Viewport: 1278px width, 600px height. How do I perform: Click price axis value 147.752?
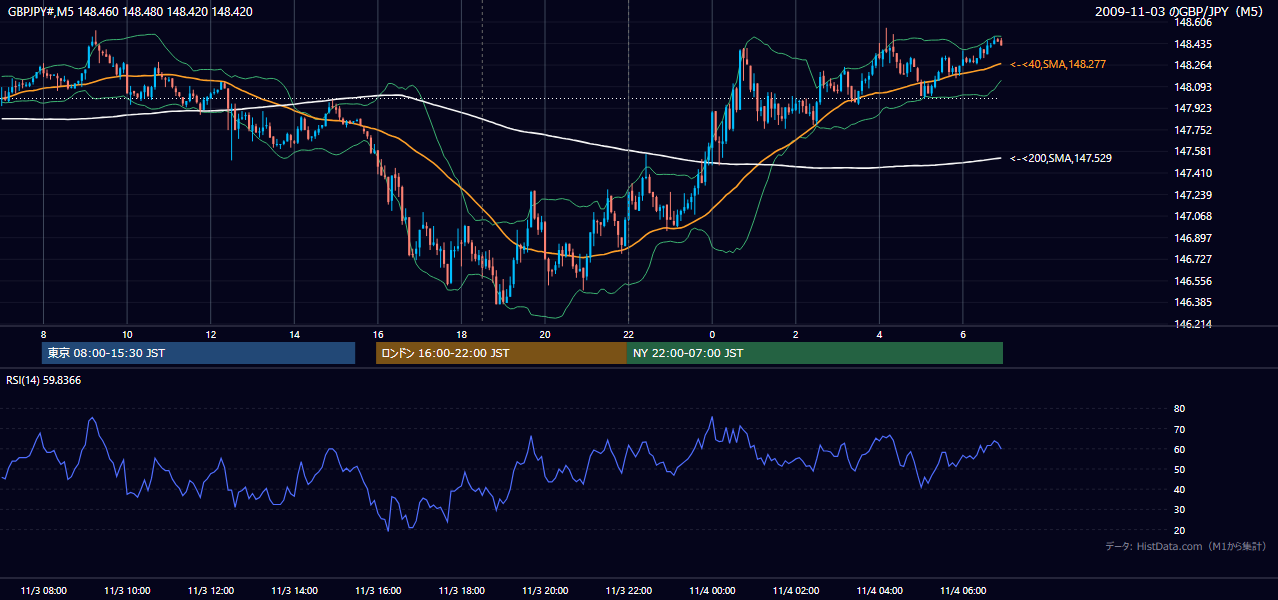point(1192,130)
